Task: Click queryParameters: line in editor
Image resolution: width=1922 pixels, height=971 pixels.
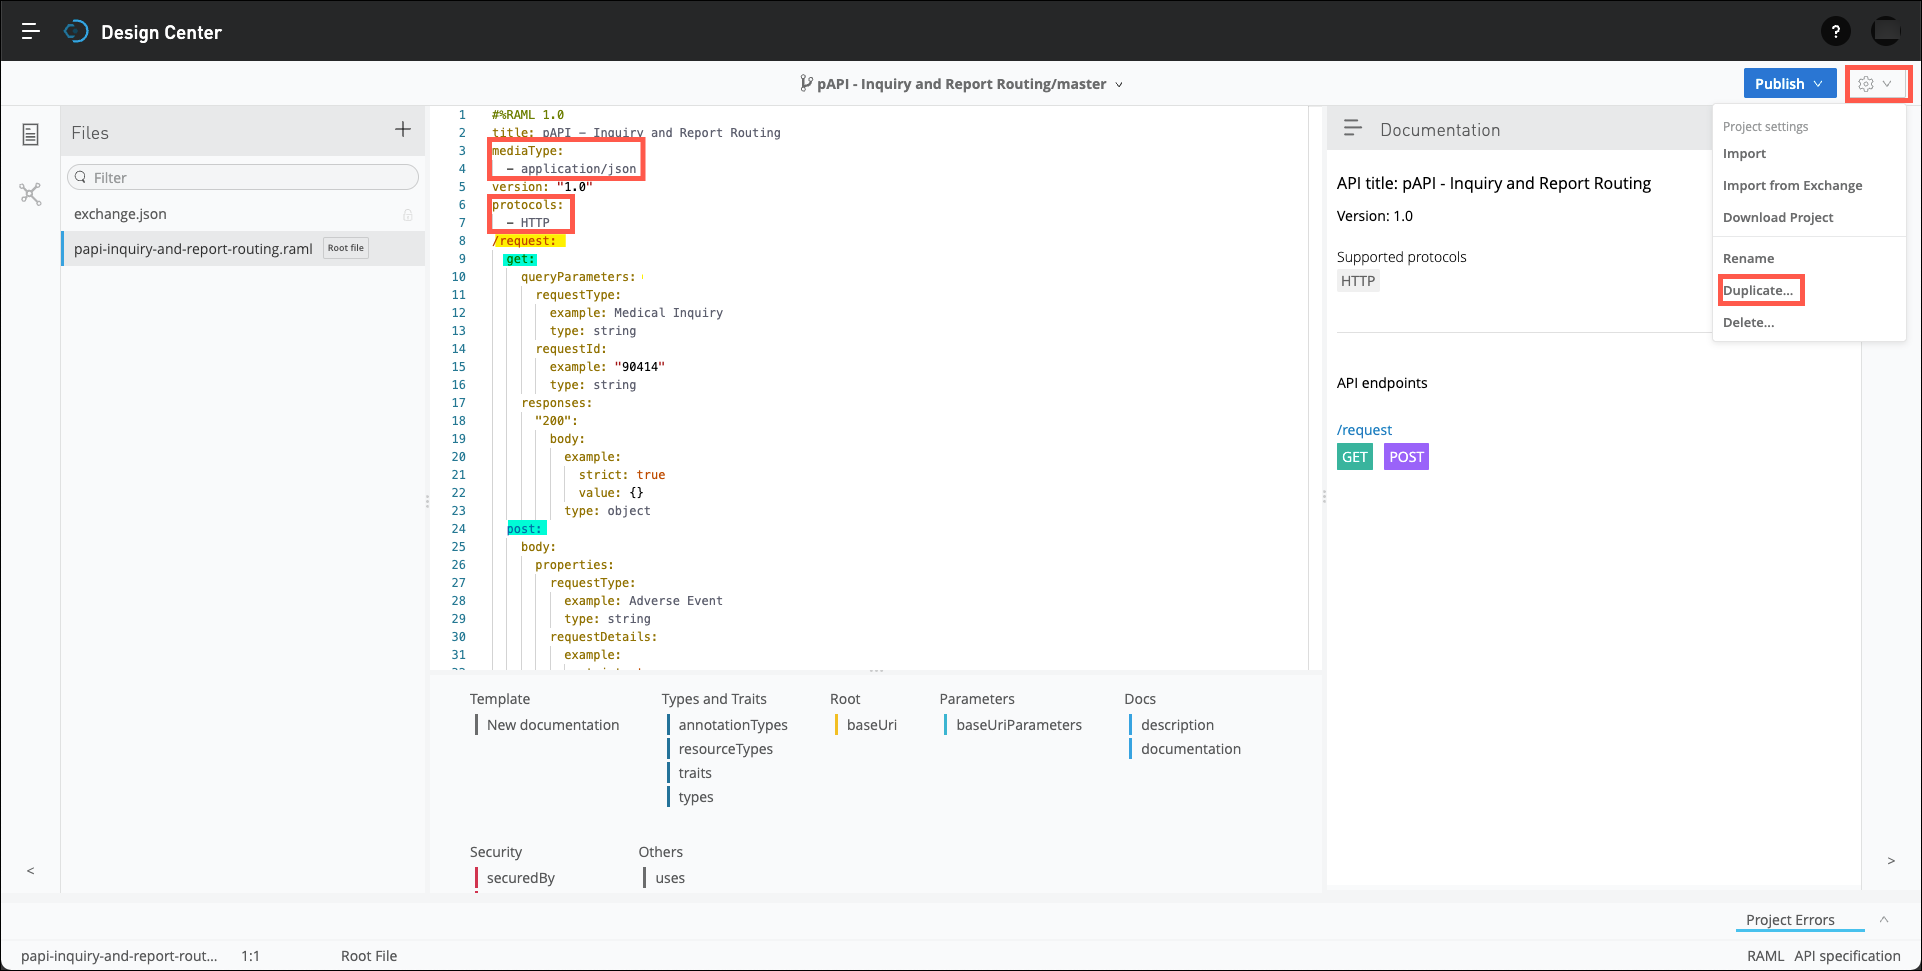Action: 578,277
